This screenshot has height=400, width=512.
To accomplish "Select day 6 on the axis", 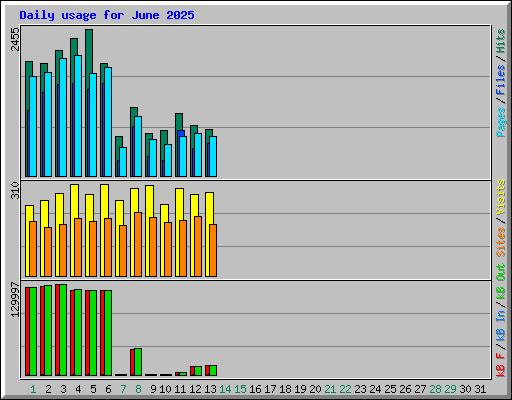I will point(108,389).
